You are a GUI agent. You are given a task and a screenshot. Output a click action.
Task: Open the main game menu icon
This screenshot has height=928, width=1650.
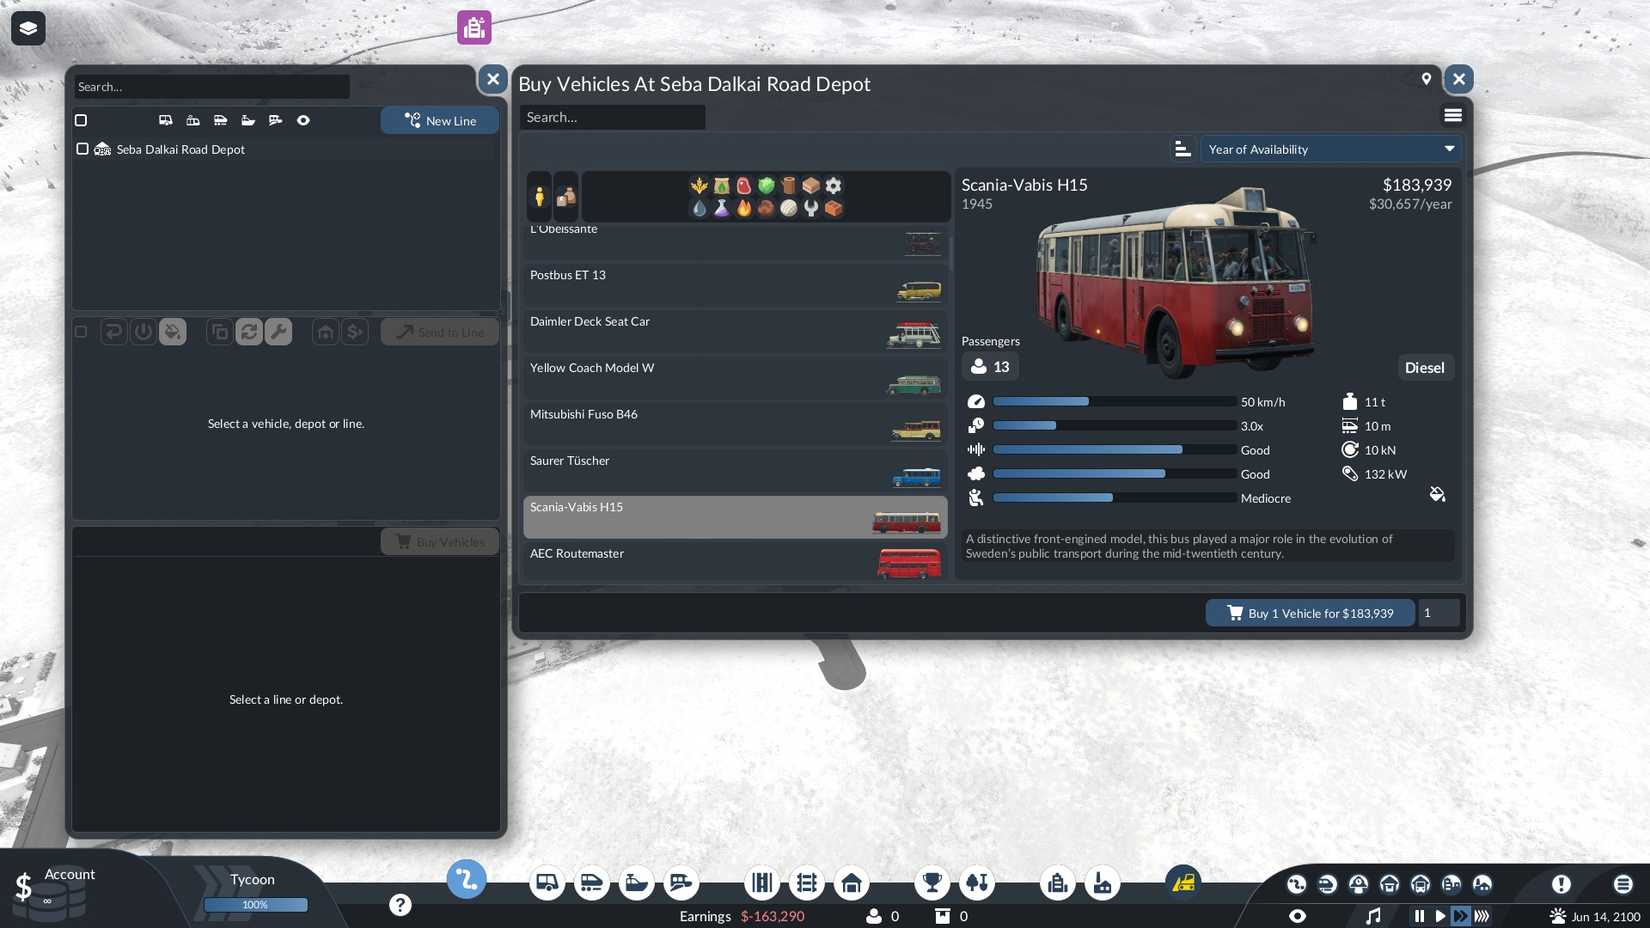tap(1623, 884)
